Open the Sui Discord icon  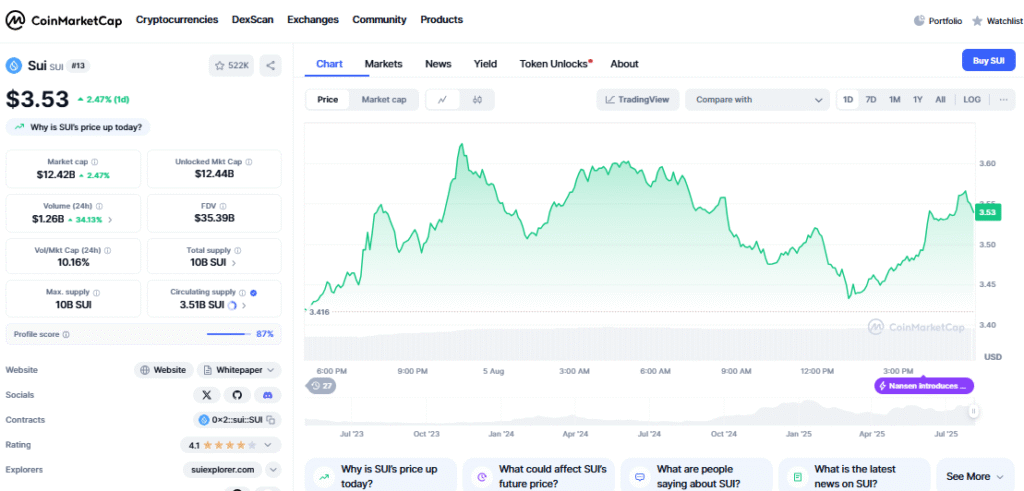266,395
